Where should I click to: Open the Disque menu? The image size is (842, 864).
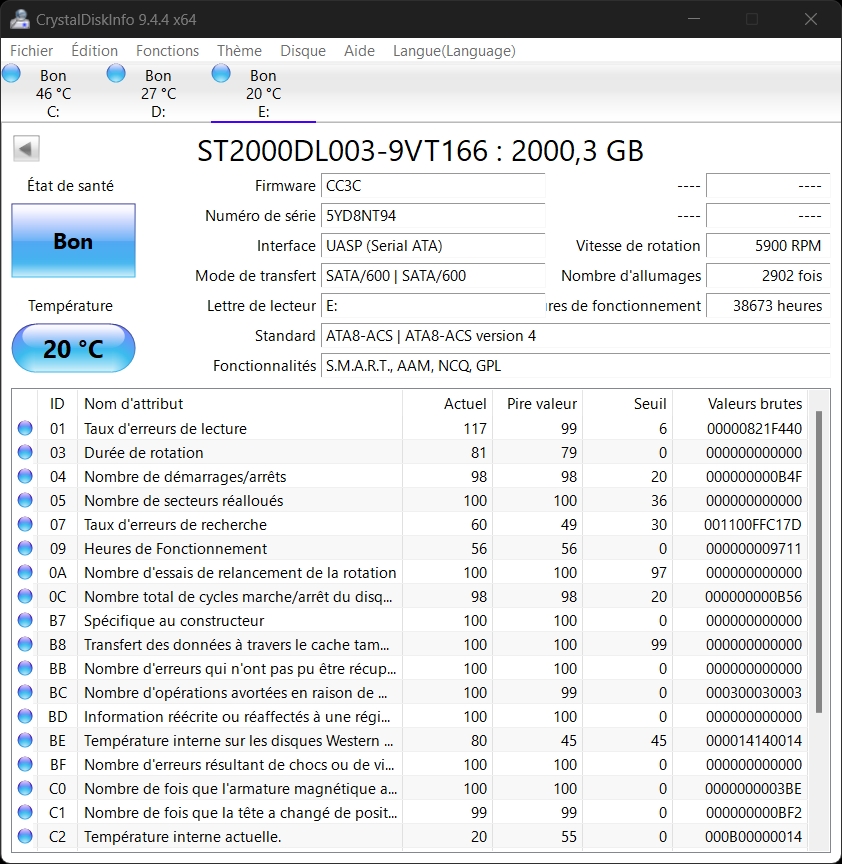[303, 51]
